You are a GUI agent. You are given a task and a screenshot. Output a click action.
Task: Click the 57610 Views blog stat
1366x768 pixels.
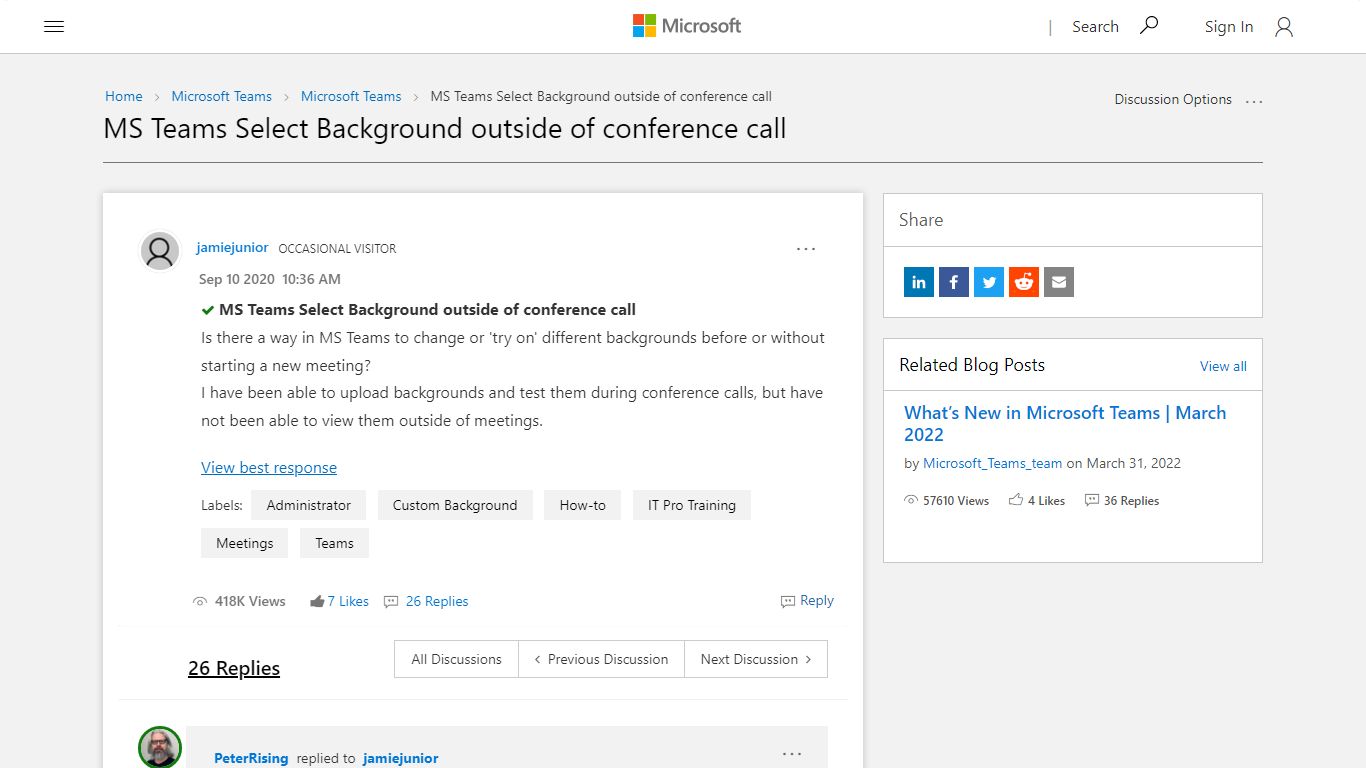tap(946, 500)
